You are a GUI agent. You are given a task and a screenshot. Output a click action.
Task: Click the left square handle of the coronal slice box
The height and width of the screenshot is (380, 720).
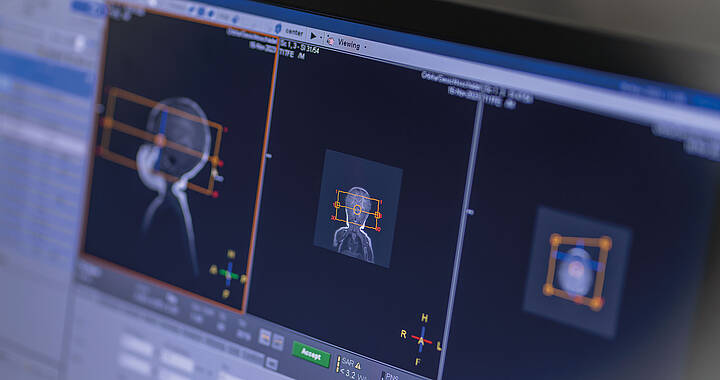pos(337,205)
